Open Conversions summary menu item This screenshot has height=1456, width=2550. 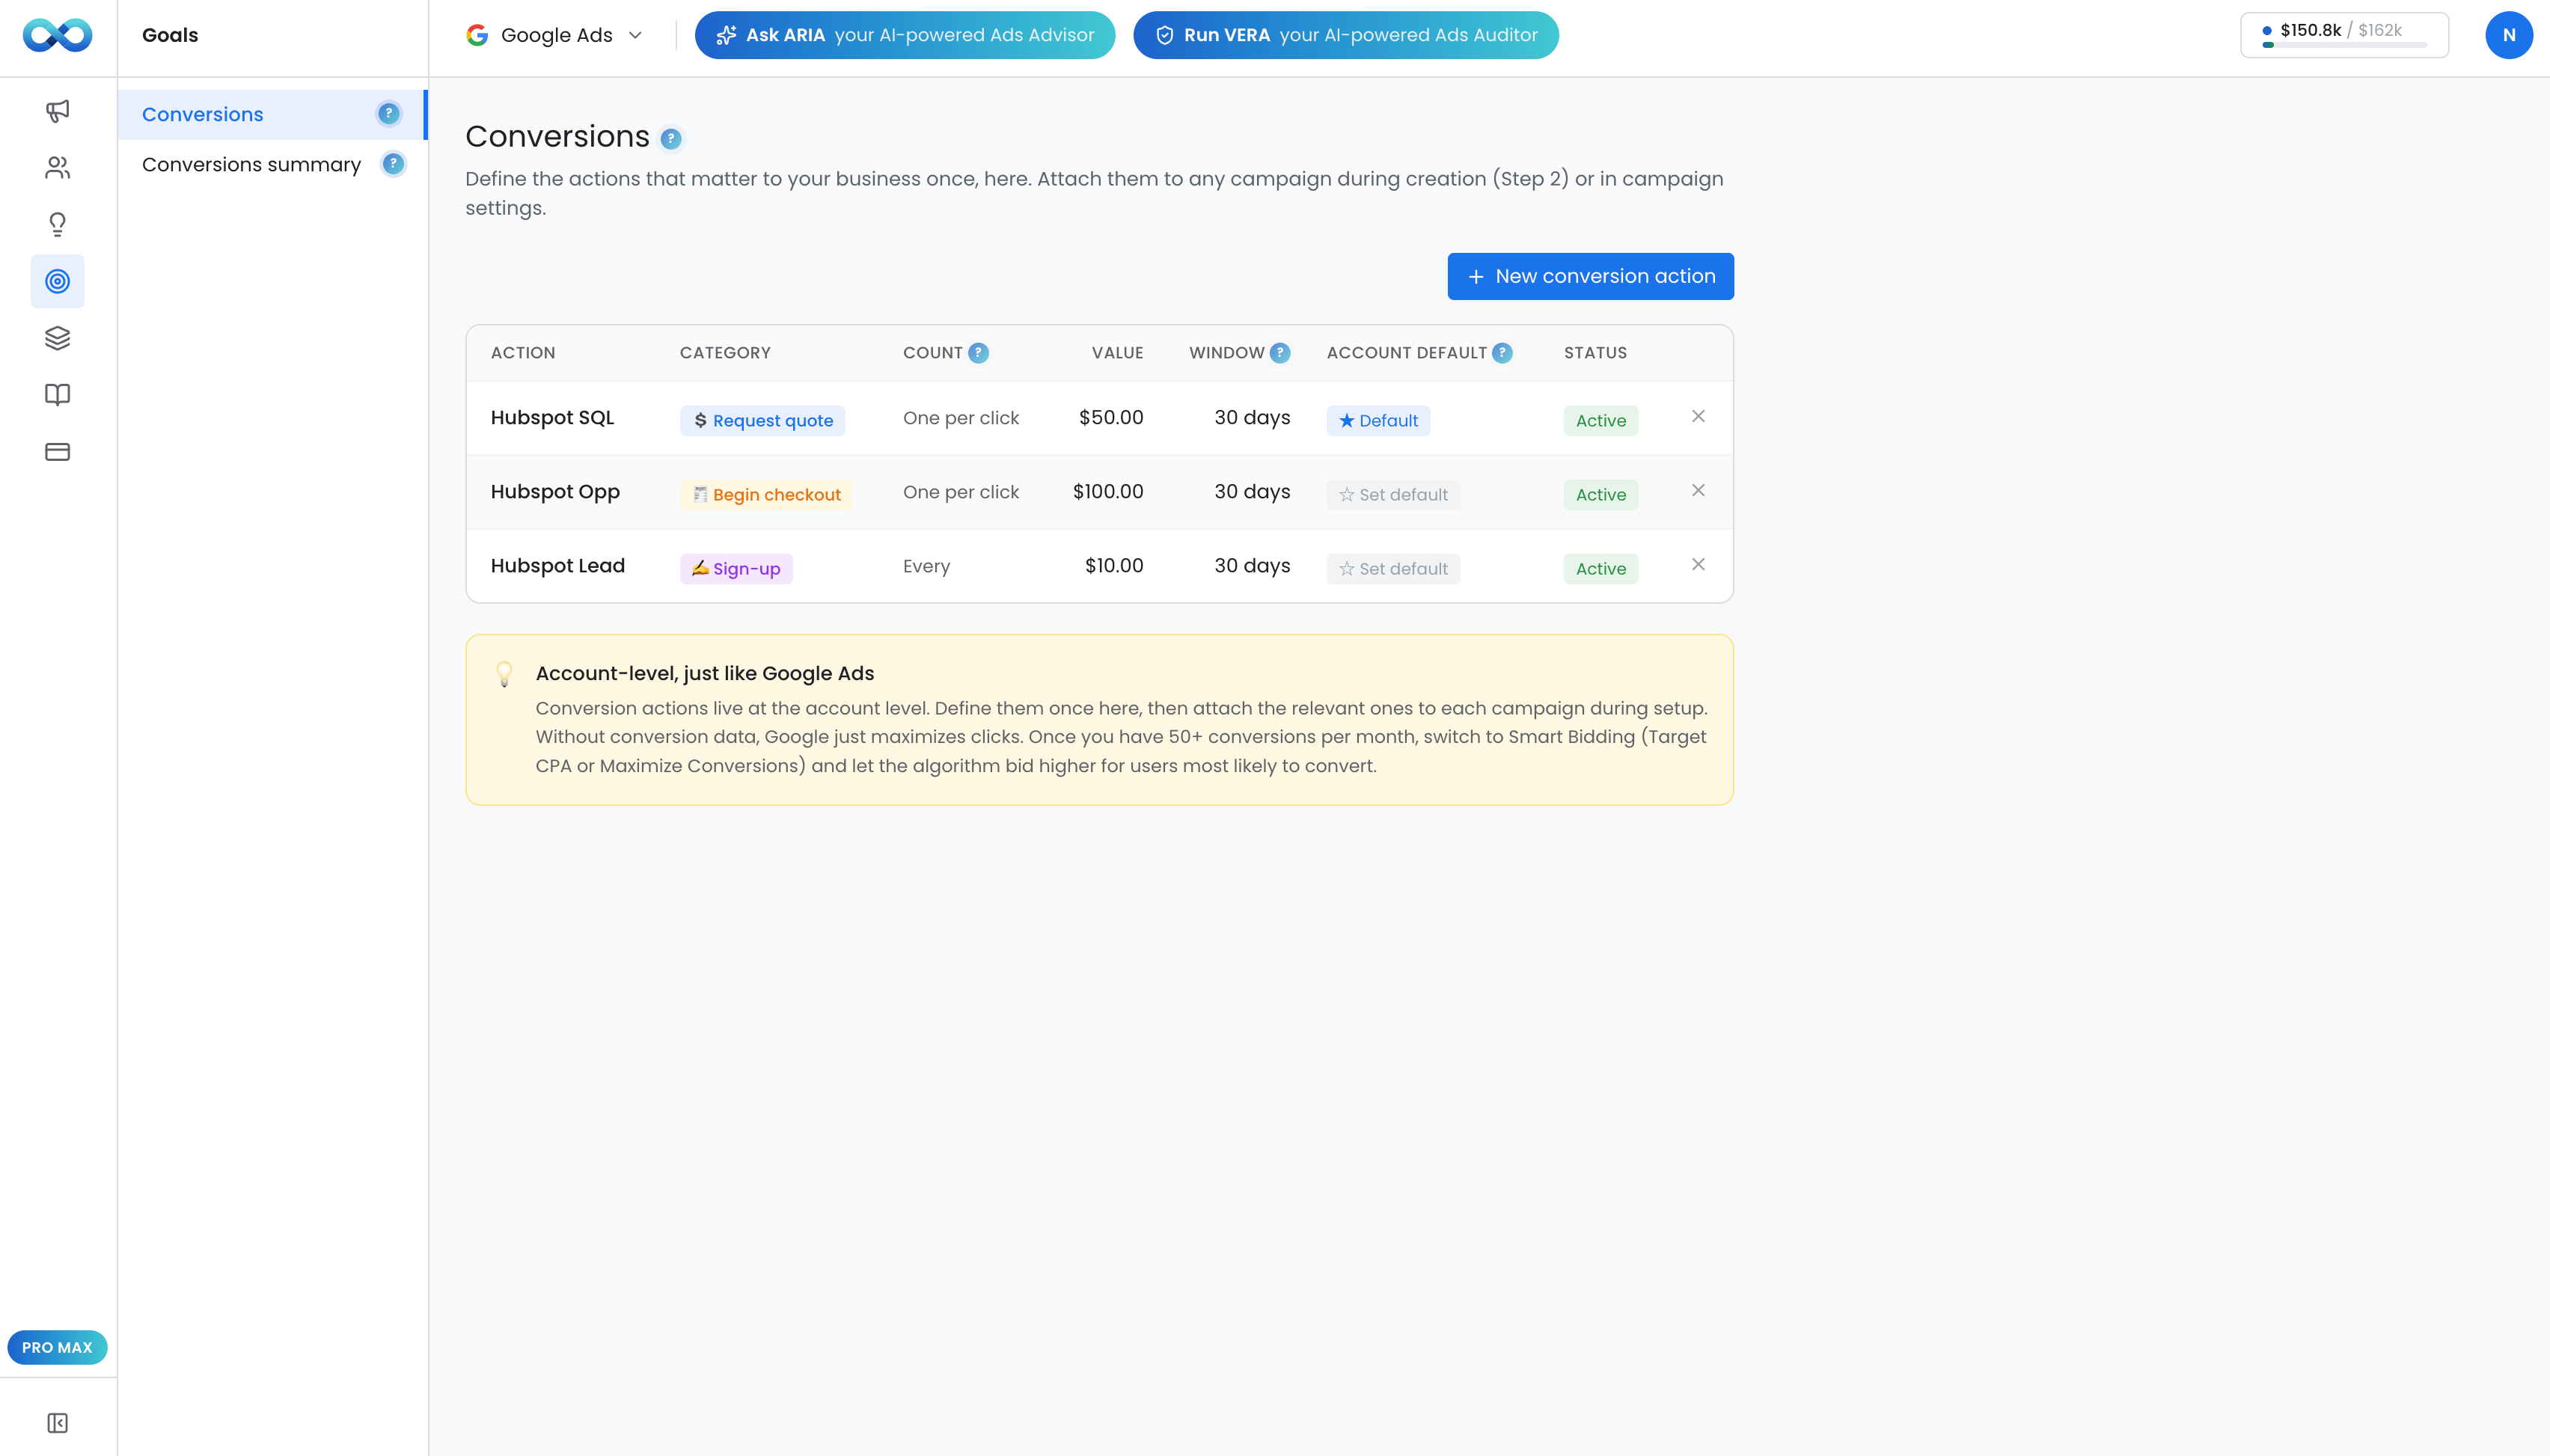(272, 164)
